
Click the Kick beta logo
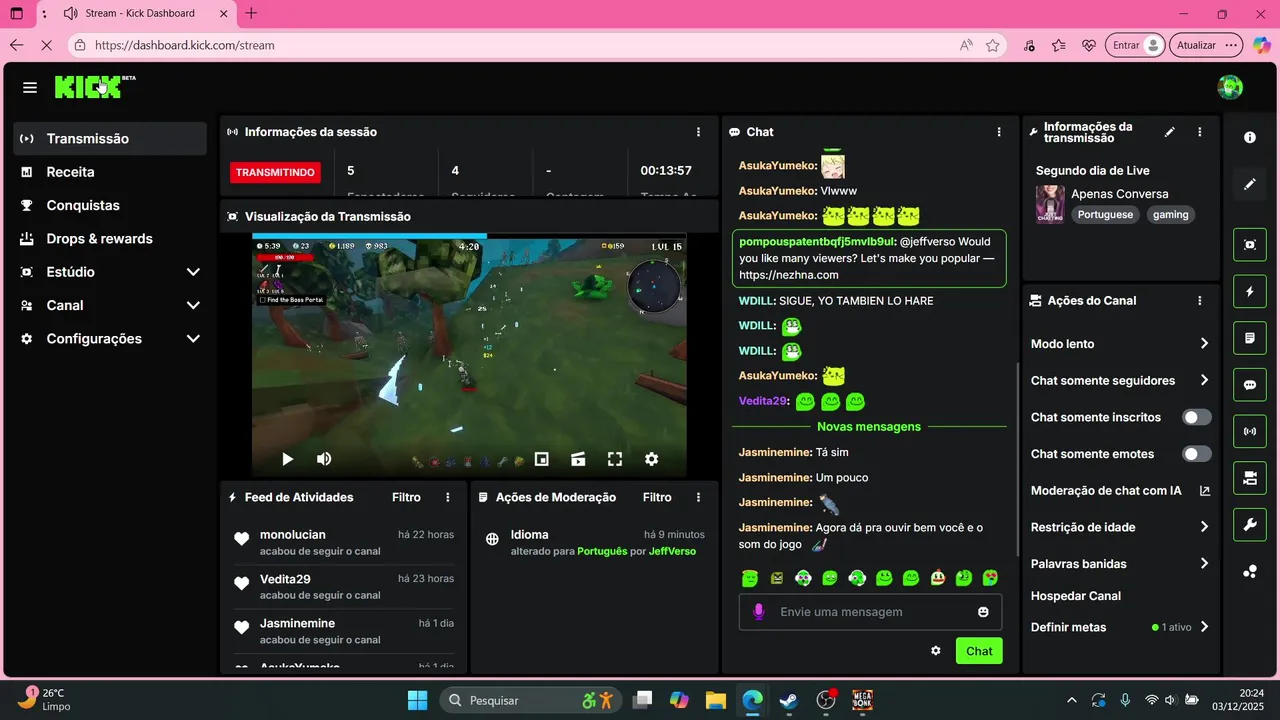point(94,87)
